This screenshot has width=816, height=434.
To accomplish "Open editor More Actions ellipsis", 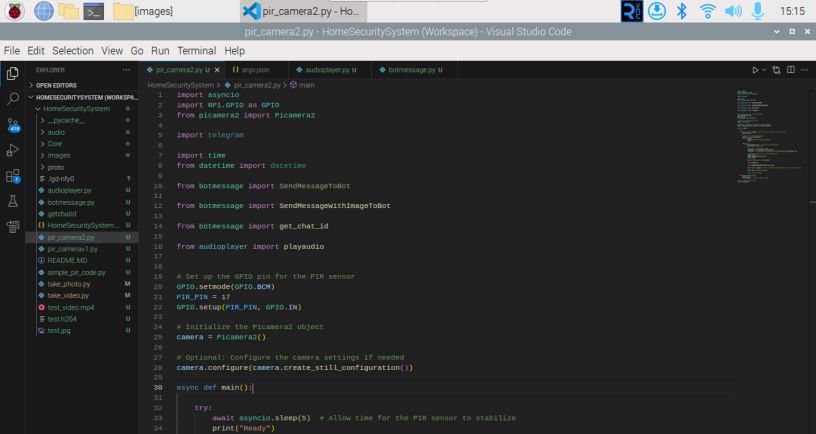I will 805,70.
